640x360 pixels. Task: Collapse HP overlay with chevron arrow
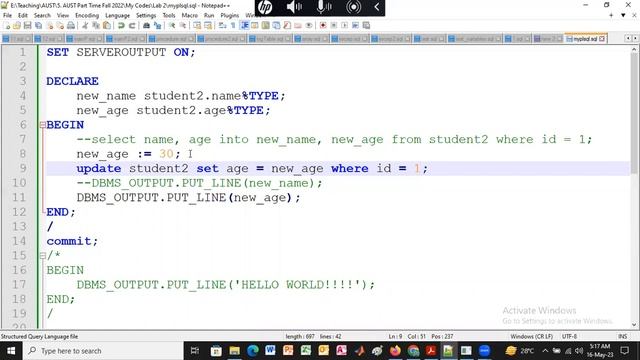coord(377,7)
